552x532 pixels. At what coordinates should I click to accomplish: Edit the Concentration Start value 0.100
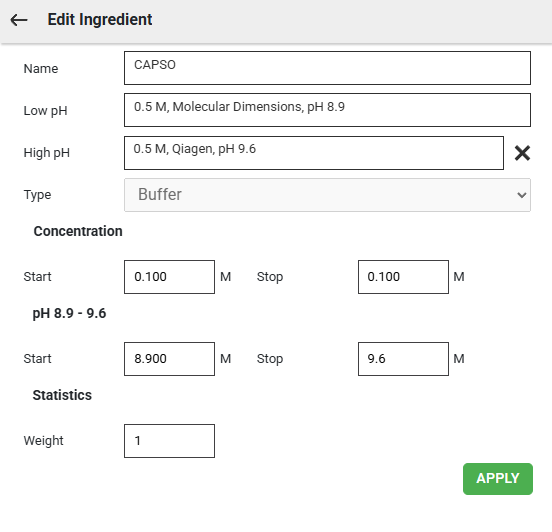(169, 277)
